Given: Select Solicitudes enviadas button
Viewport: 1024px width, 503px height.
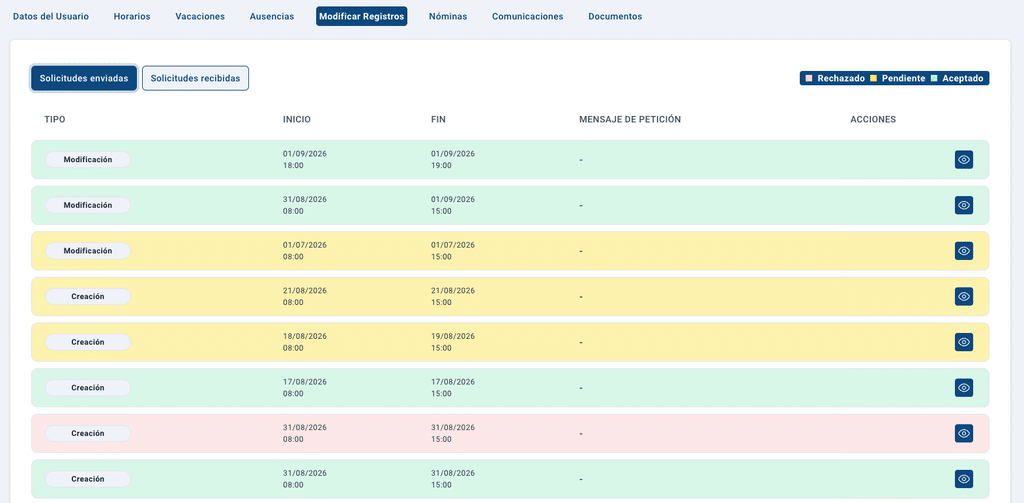Looking at the screenshot, I should click(x=84, y=78).
